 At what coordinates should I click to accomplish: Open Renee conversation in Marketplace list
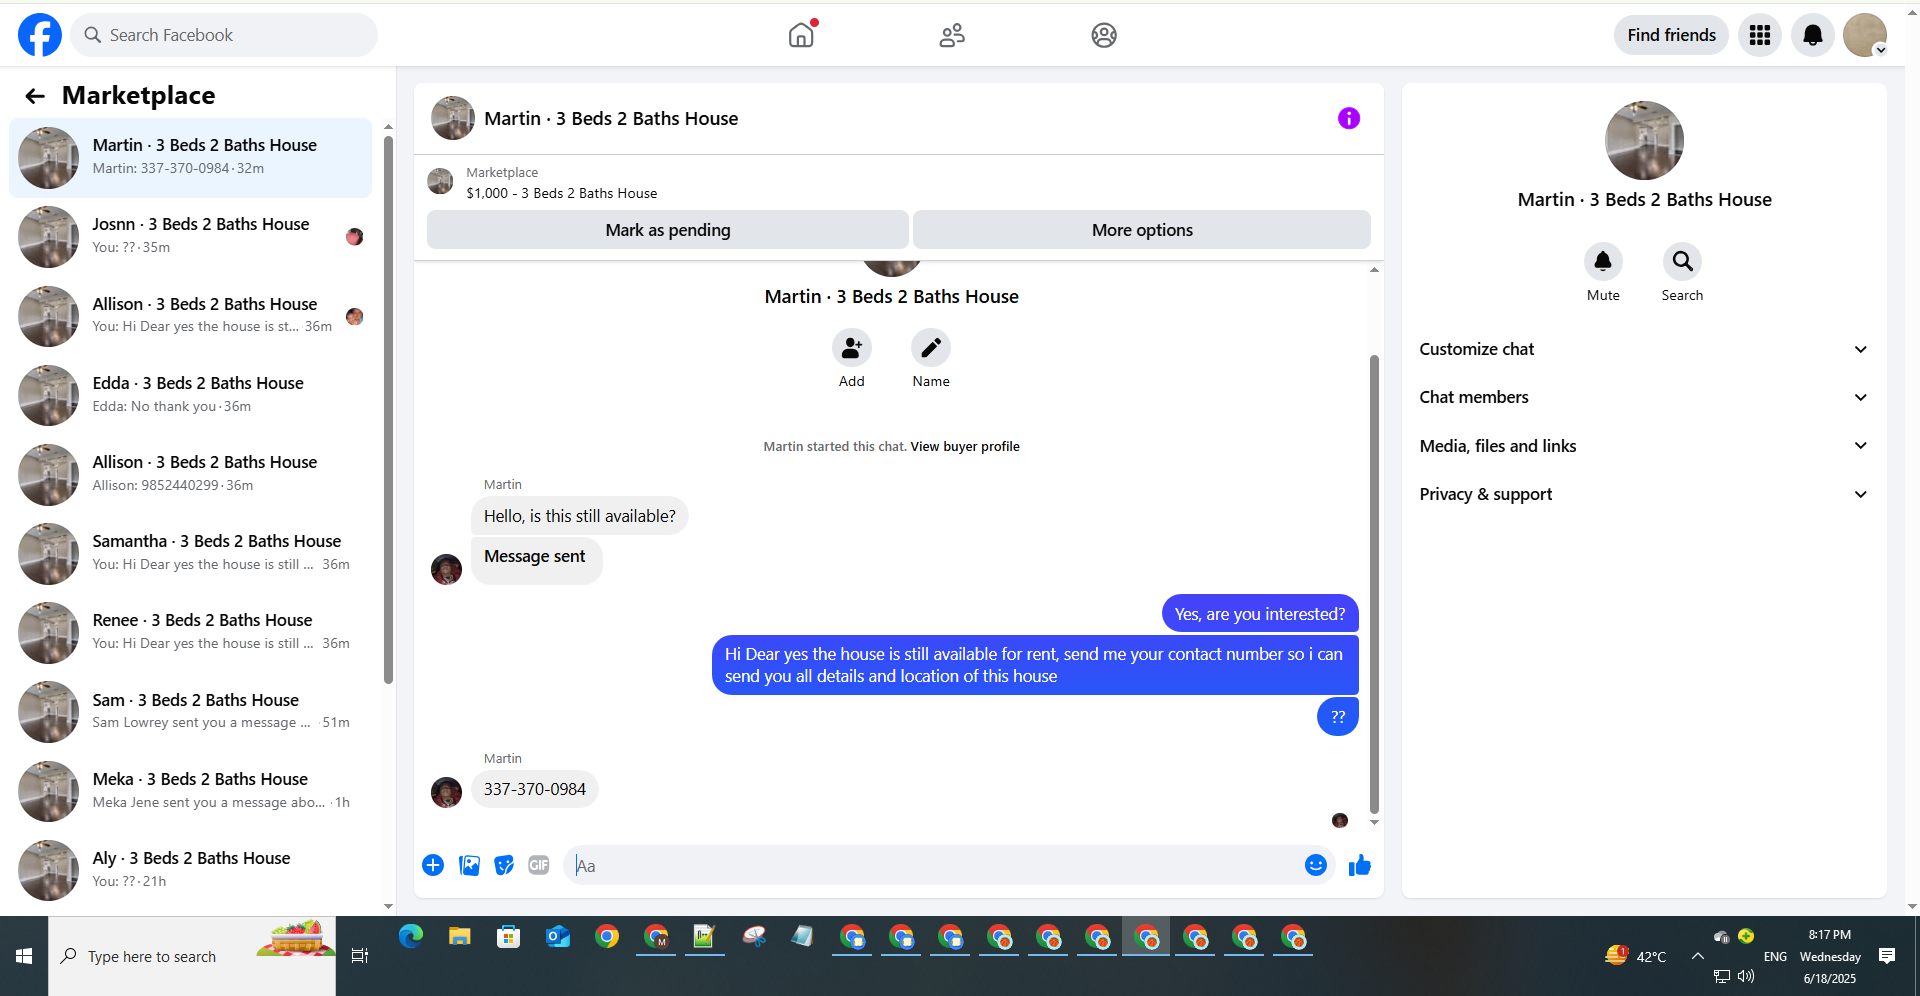190,632
